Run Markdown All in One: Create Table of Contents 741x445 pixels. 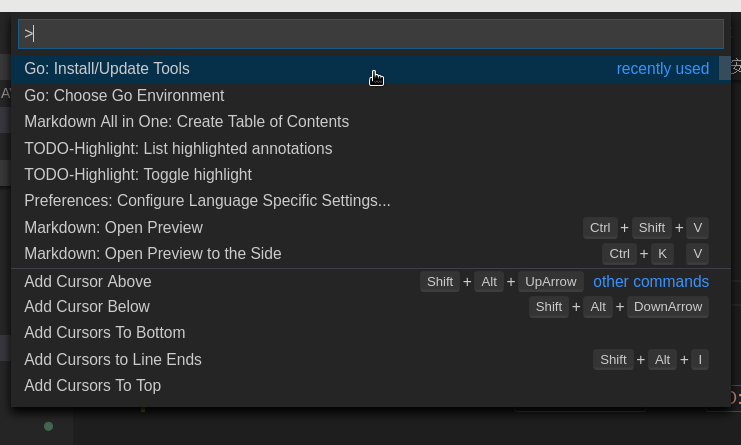pyautogui.click(x=365, y=122)
